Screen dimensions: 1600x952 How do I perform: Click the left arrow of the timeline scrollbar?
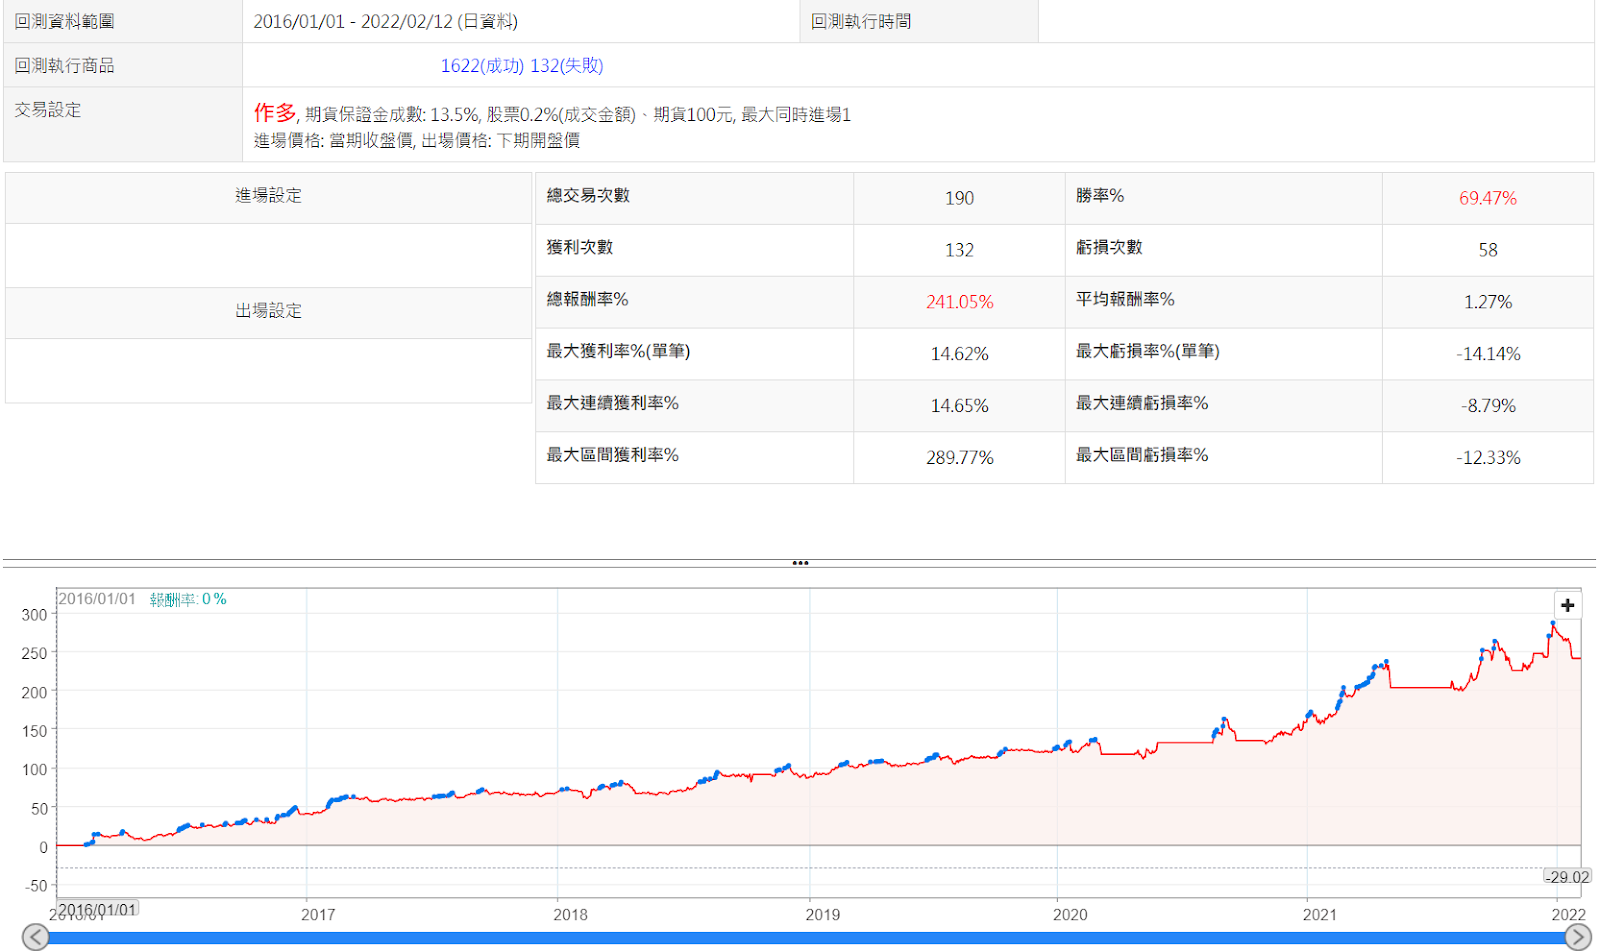point(36,937)
